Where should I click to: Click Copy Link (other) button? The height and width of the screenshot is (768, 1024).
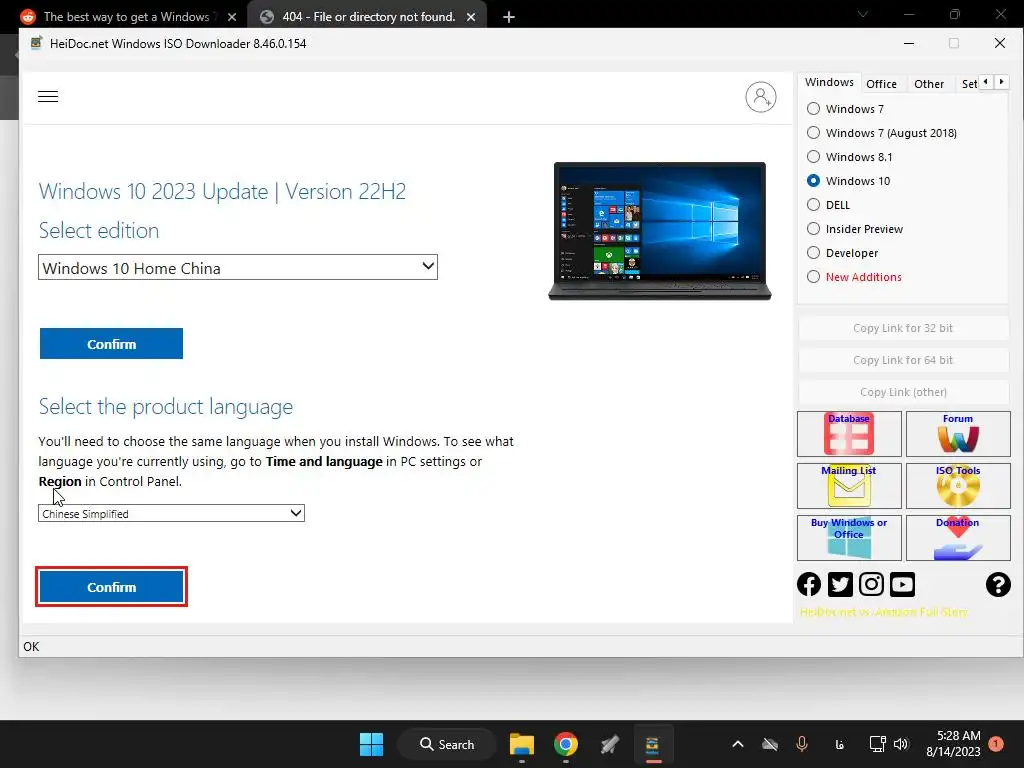[903, 392]
